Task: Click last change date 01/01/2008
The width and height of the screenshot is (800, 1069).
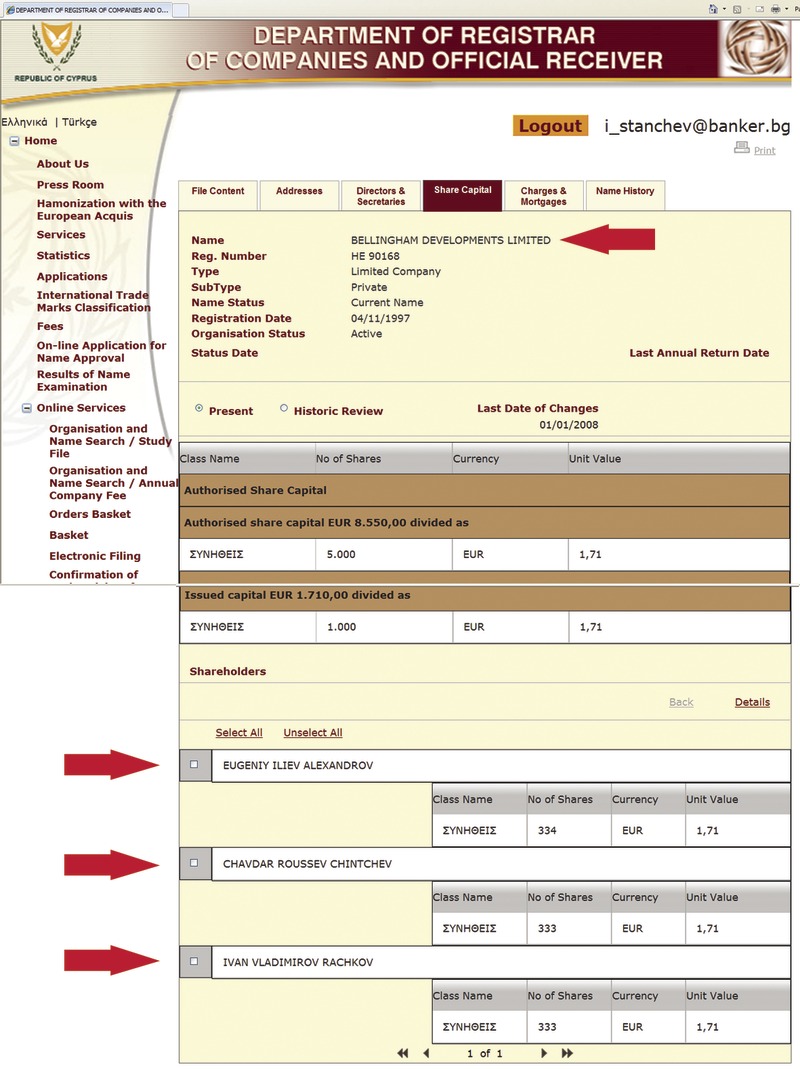Action: click(569, 425)
